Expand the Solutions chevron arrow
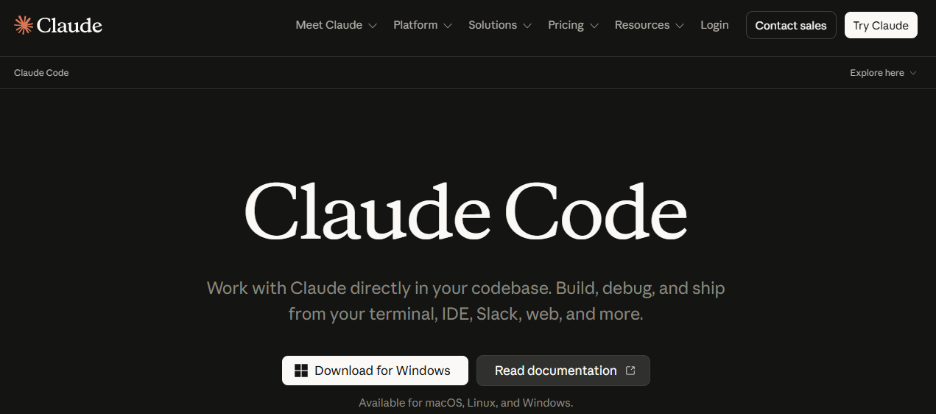 pyautogui.click(x=527, y=26)
